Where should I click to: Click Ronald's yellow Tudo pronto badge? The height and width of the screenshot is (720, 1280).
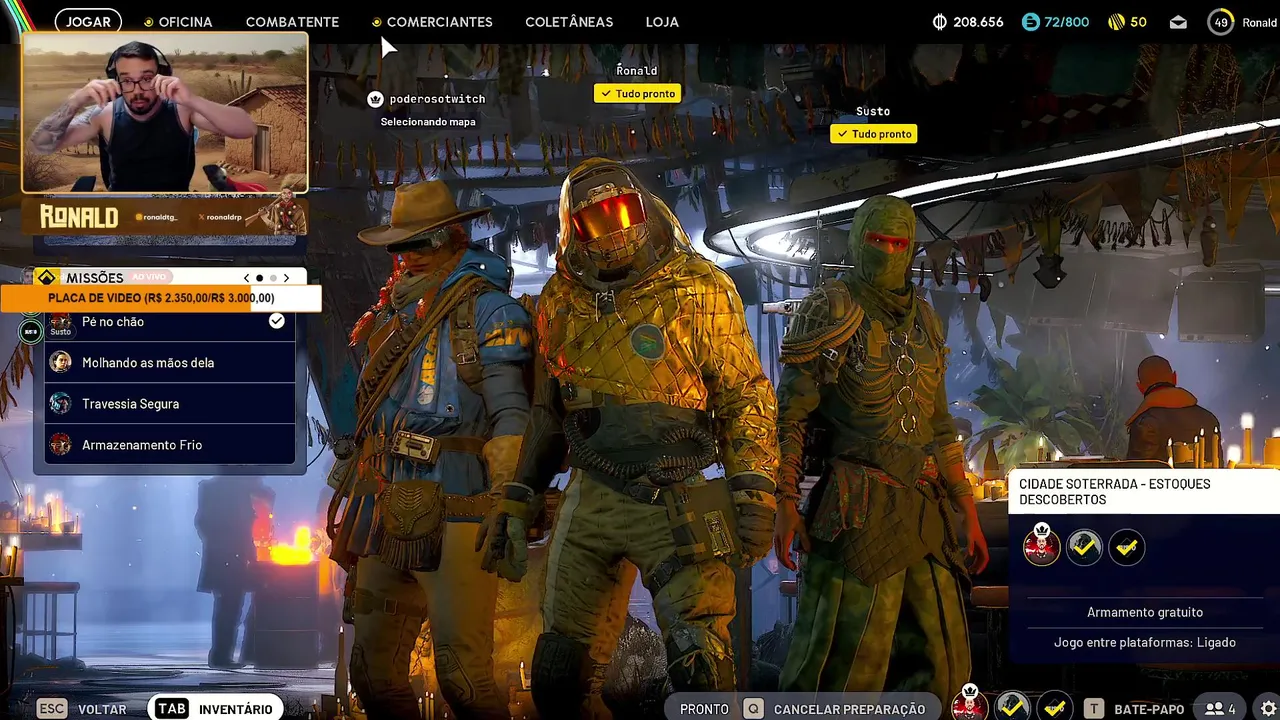pyautogui.click(x=637, y=93)
